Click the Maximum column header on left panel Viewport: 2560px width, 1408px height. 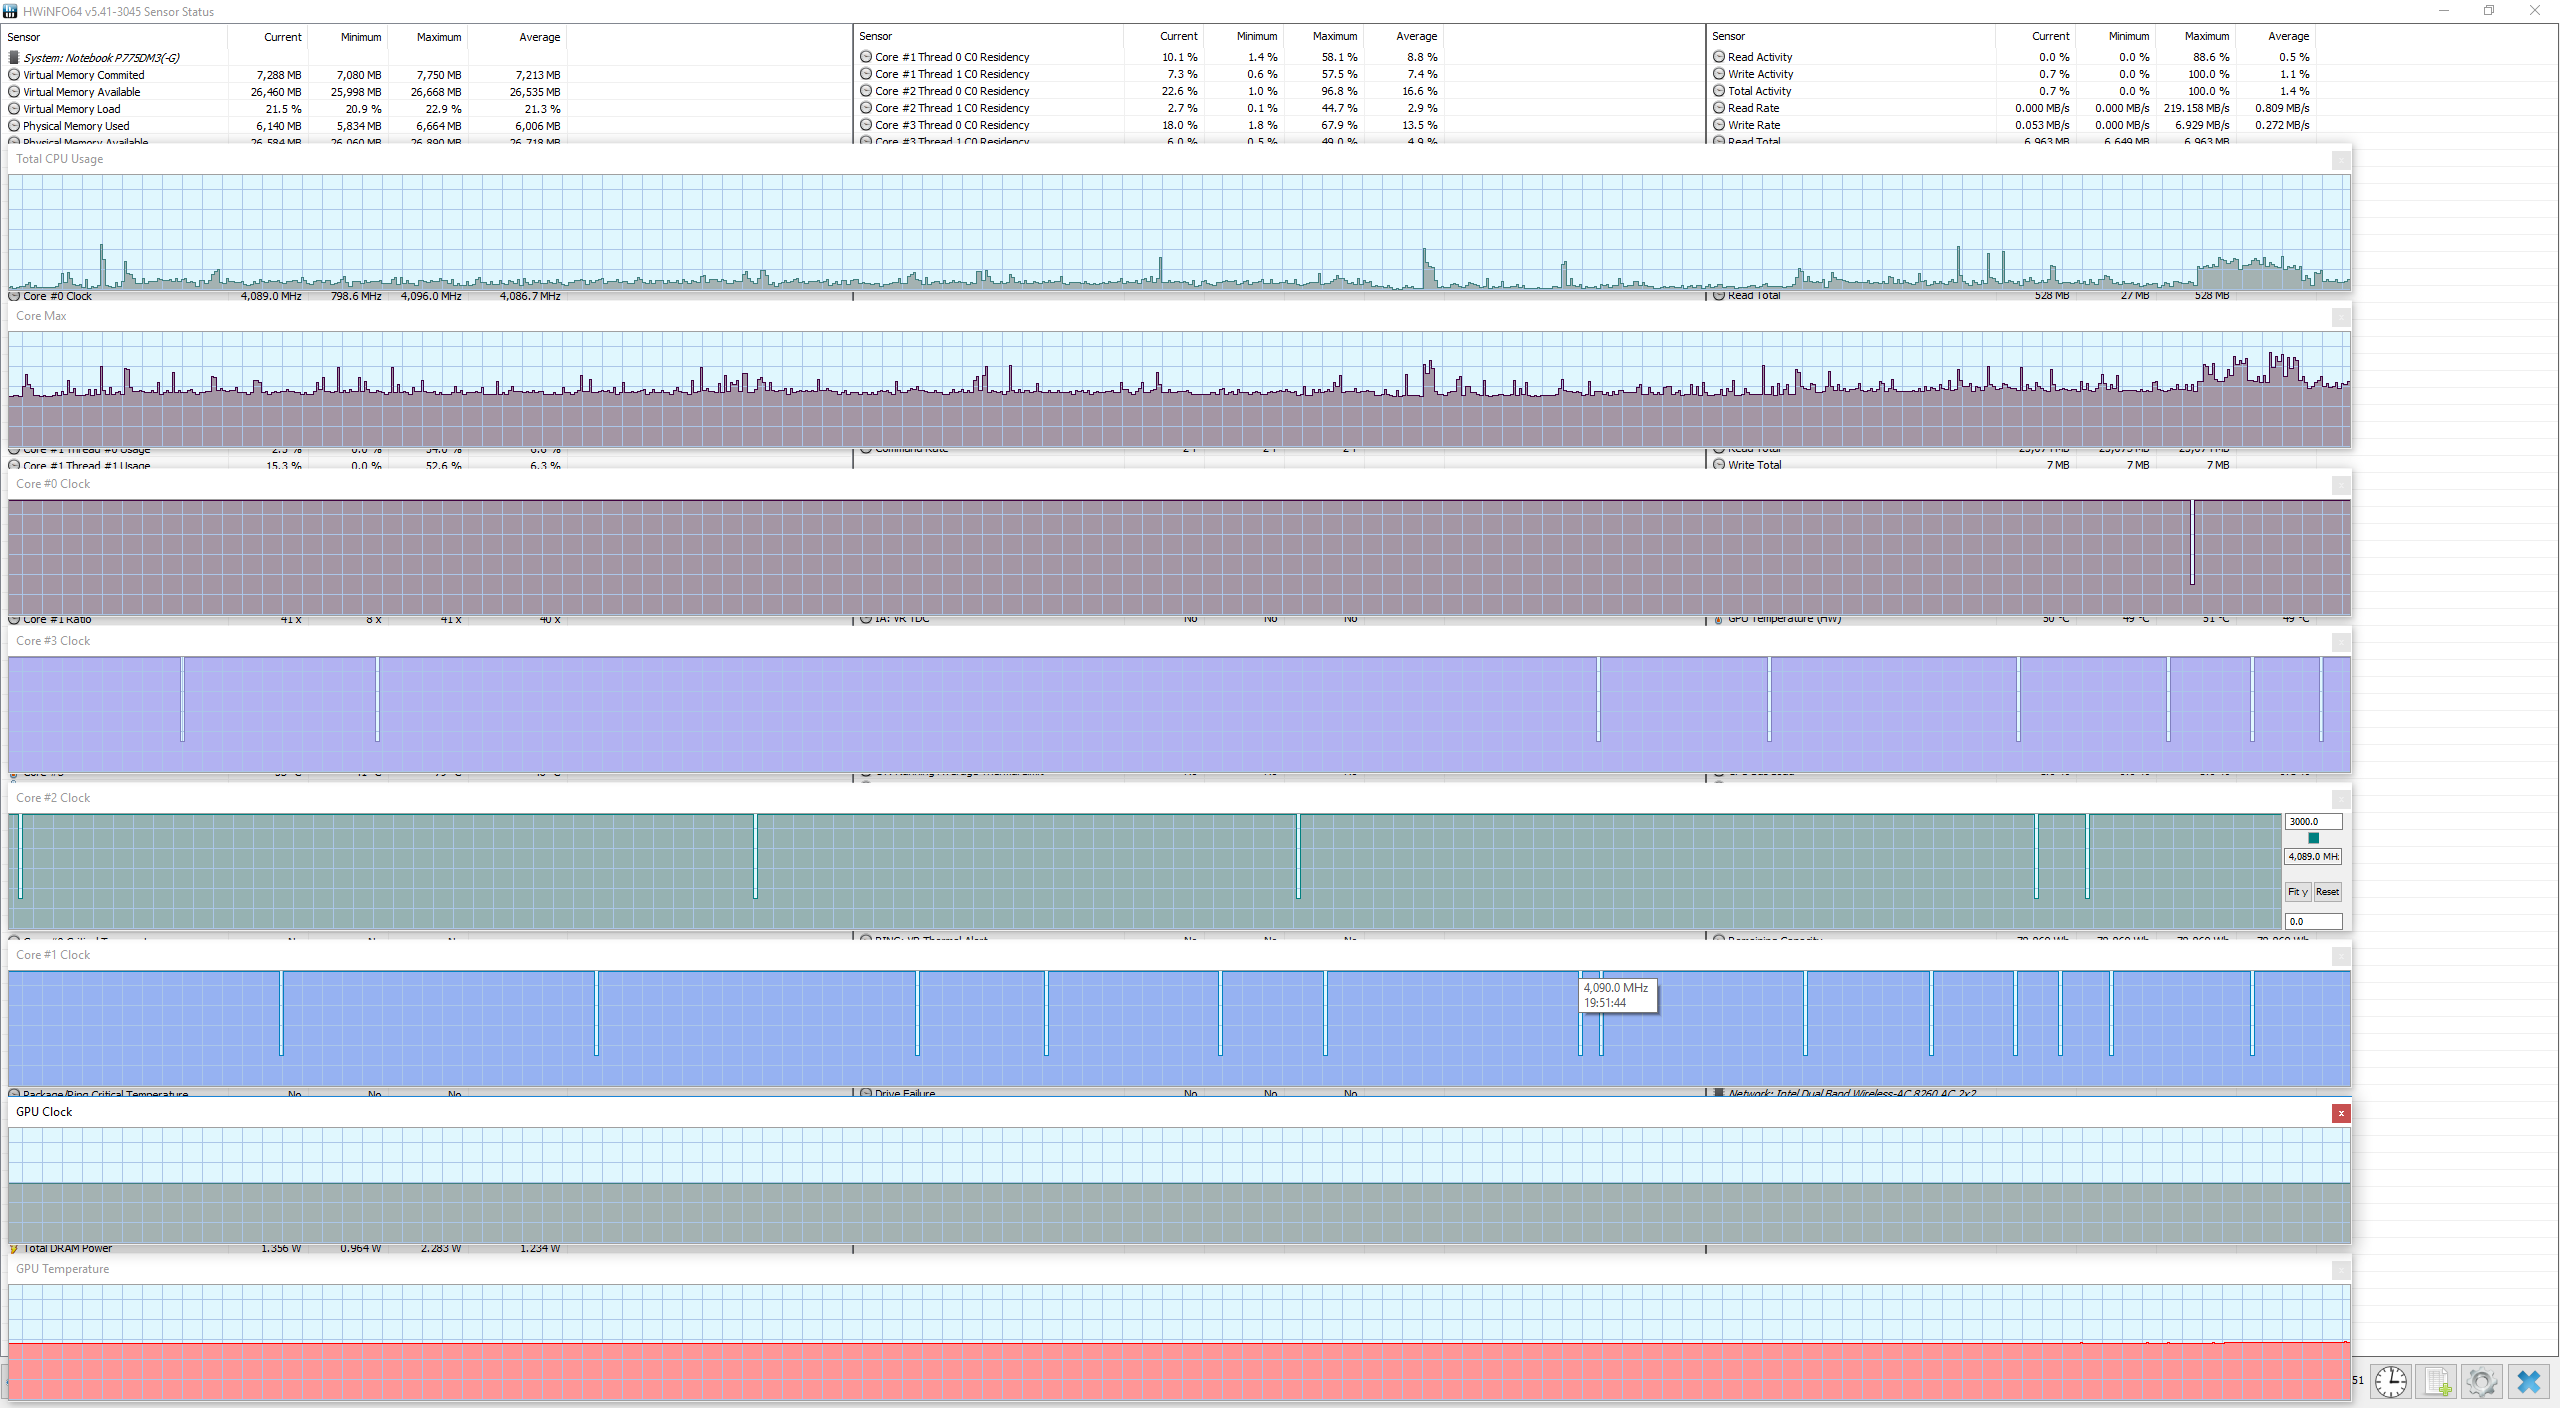click(x=438, y=37)
